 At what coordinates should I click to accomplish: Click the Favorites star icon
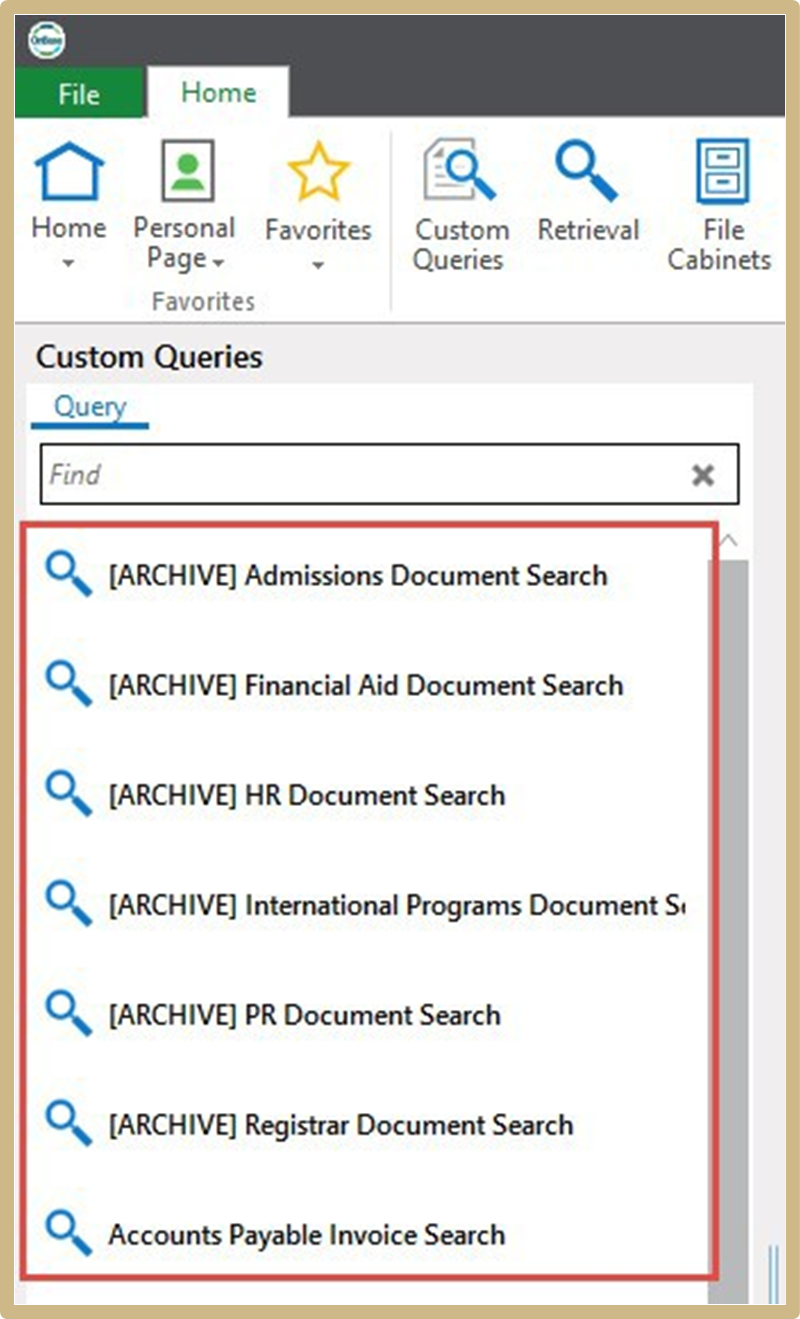point(318,172)
